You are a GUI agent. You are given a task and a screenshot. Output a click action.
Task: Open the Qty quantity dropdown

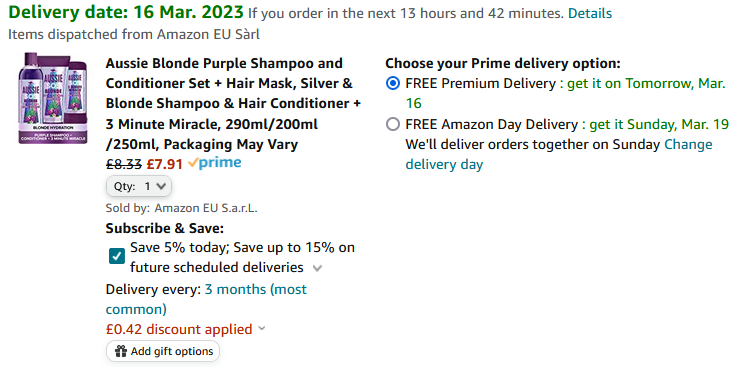click(x=139, y=187)
